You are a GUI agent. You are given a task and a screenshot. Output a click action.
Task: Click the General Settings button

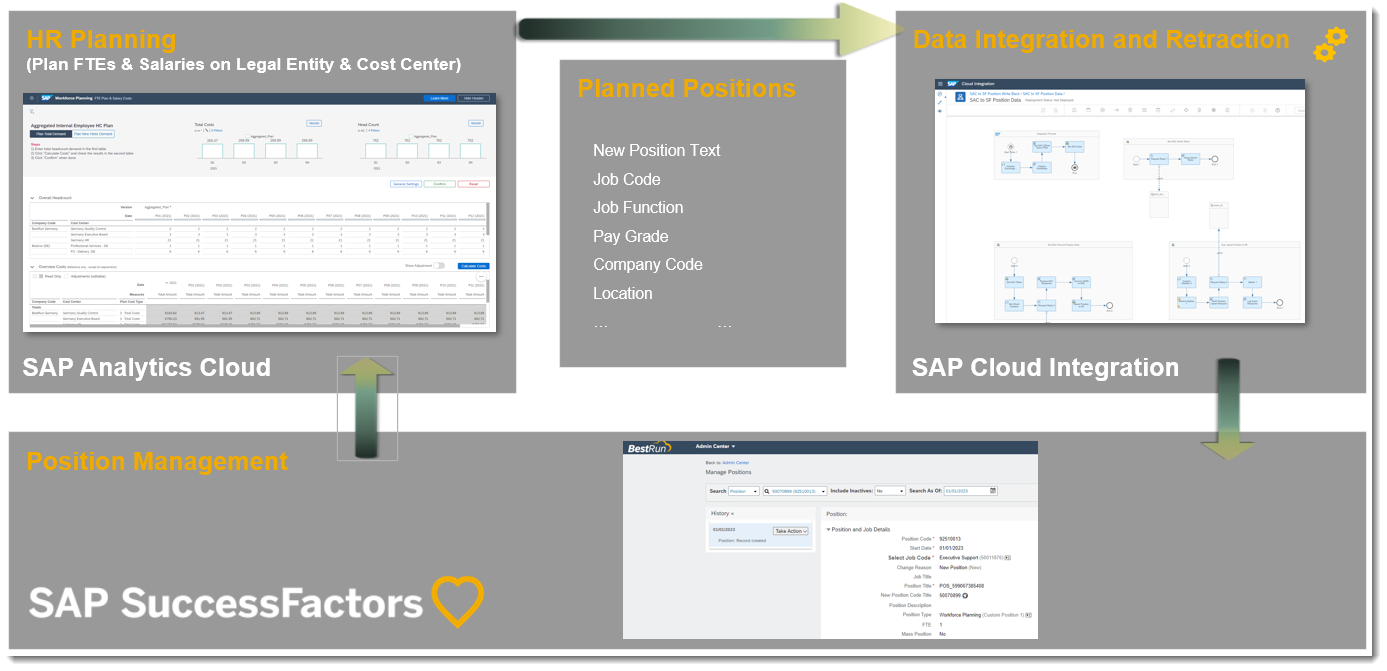tap(406, 184)
